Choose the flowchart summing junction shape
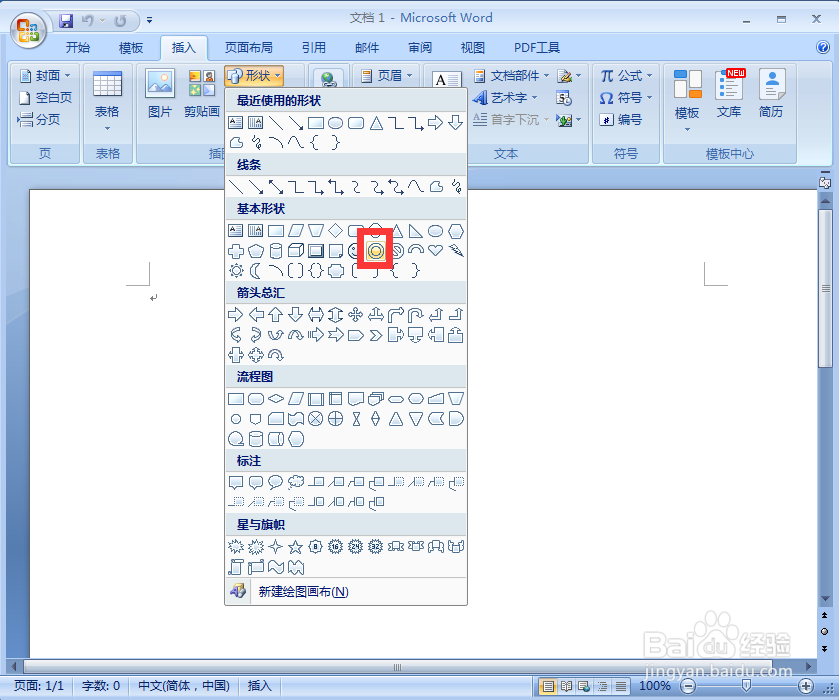The height and width of the screenshot is (700, 839). 316,419
